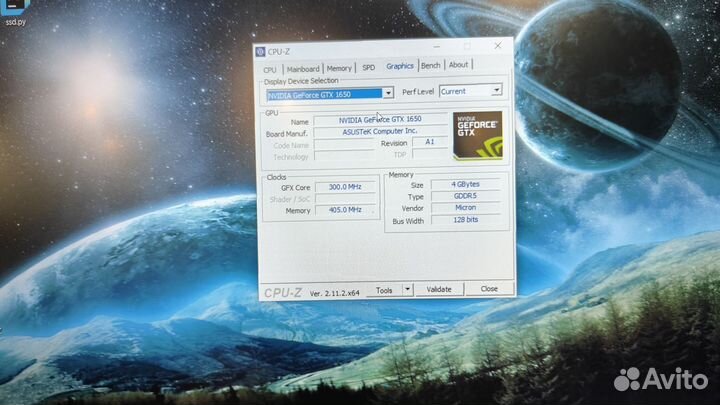The image size is (720, 405).
Task: Click the Bus Width 128 bits value
Action: 465,220
